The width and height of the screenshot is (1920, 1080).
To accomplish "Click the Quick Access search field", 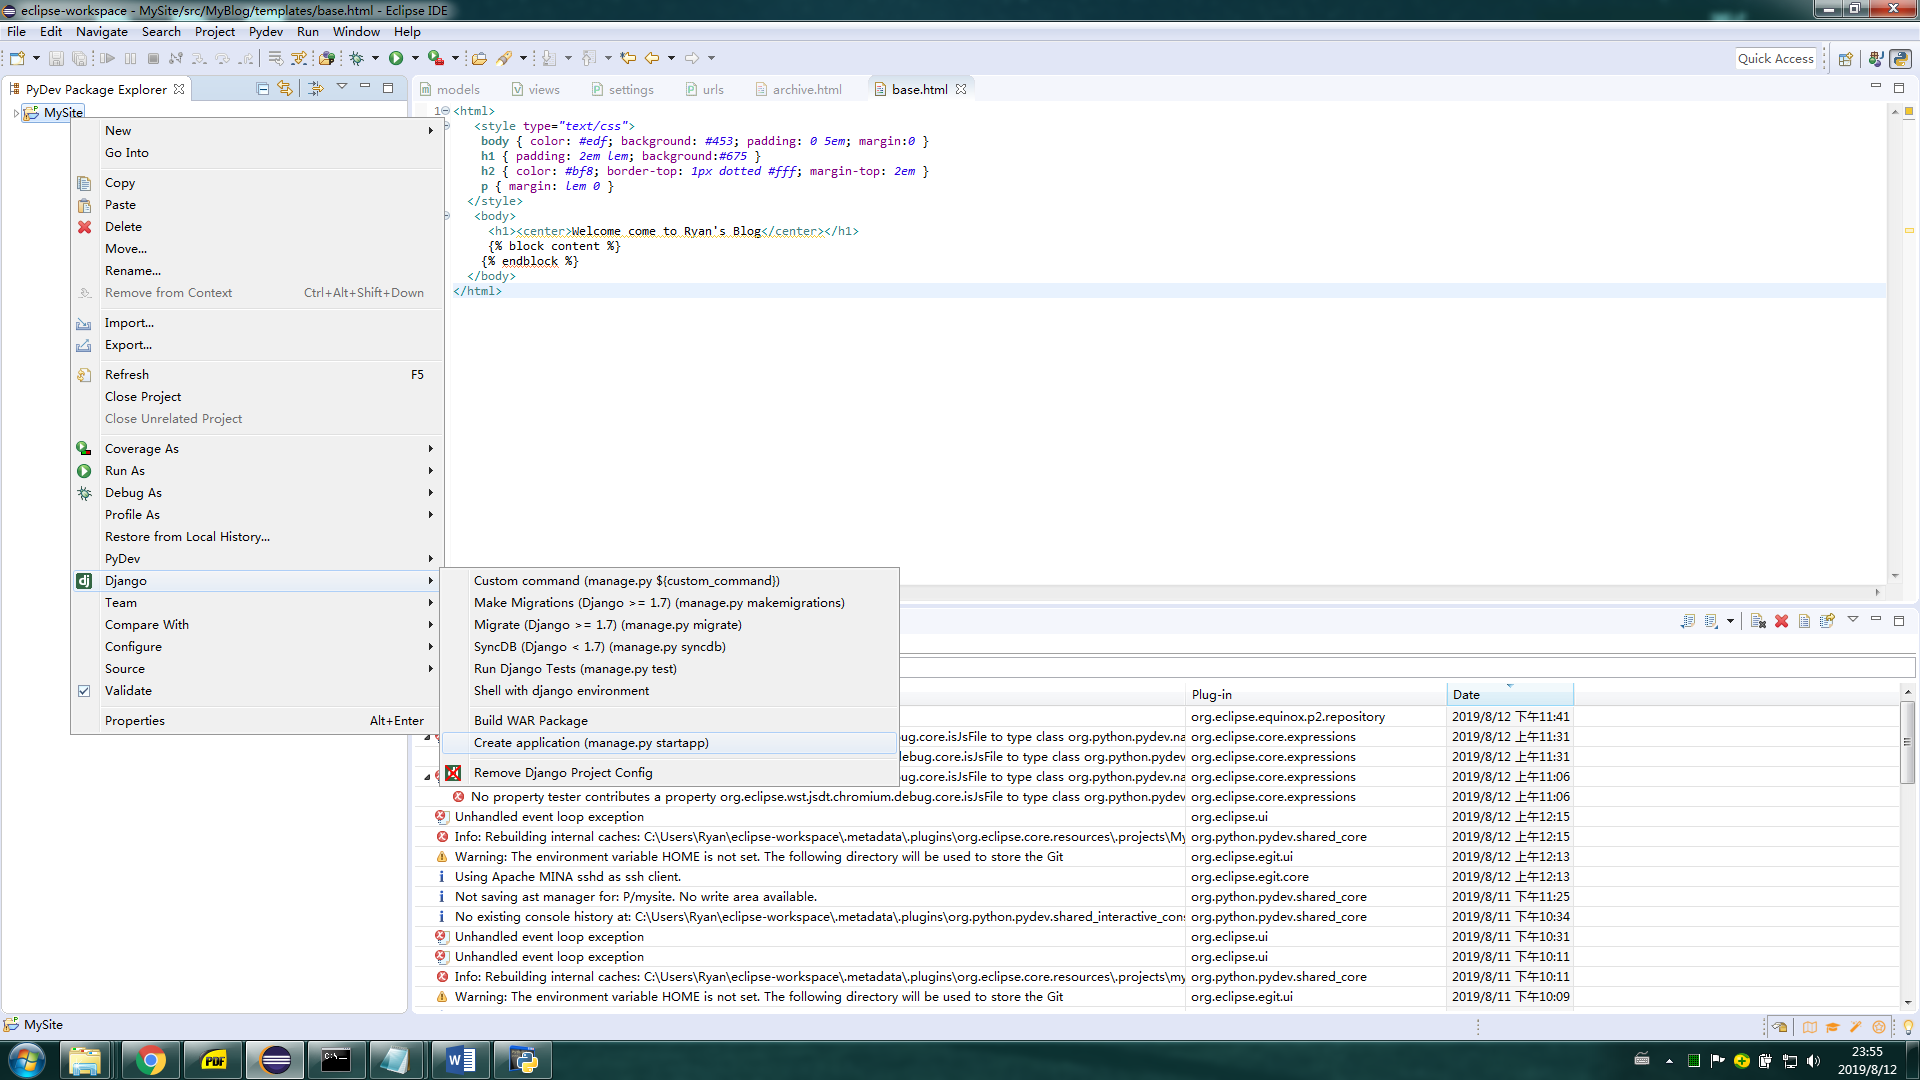I will (x=1775, y=58).
